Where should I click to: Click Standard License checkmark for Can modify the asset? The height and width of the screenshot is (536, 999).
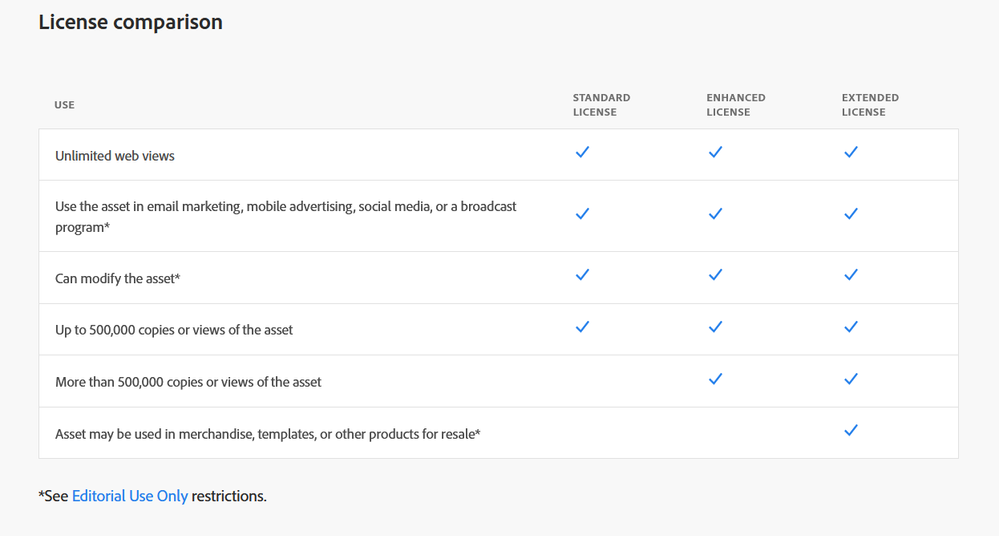click(x=582, y=275)
